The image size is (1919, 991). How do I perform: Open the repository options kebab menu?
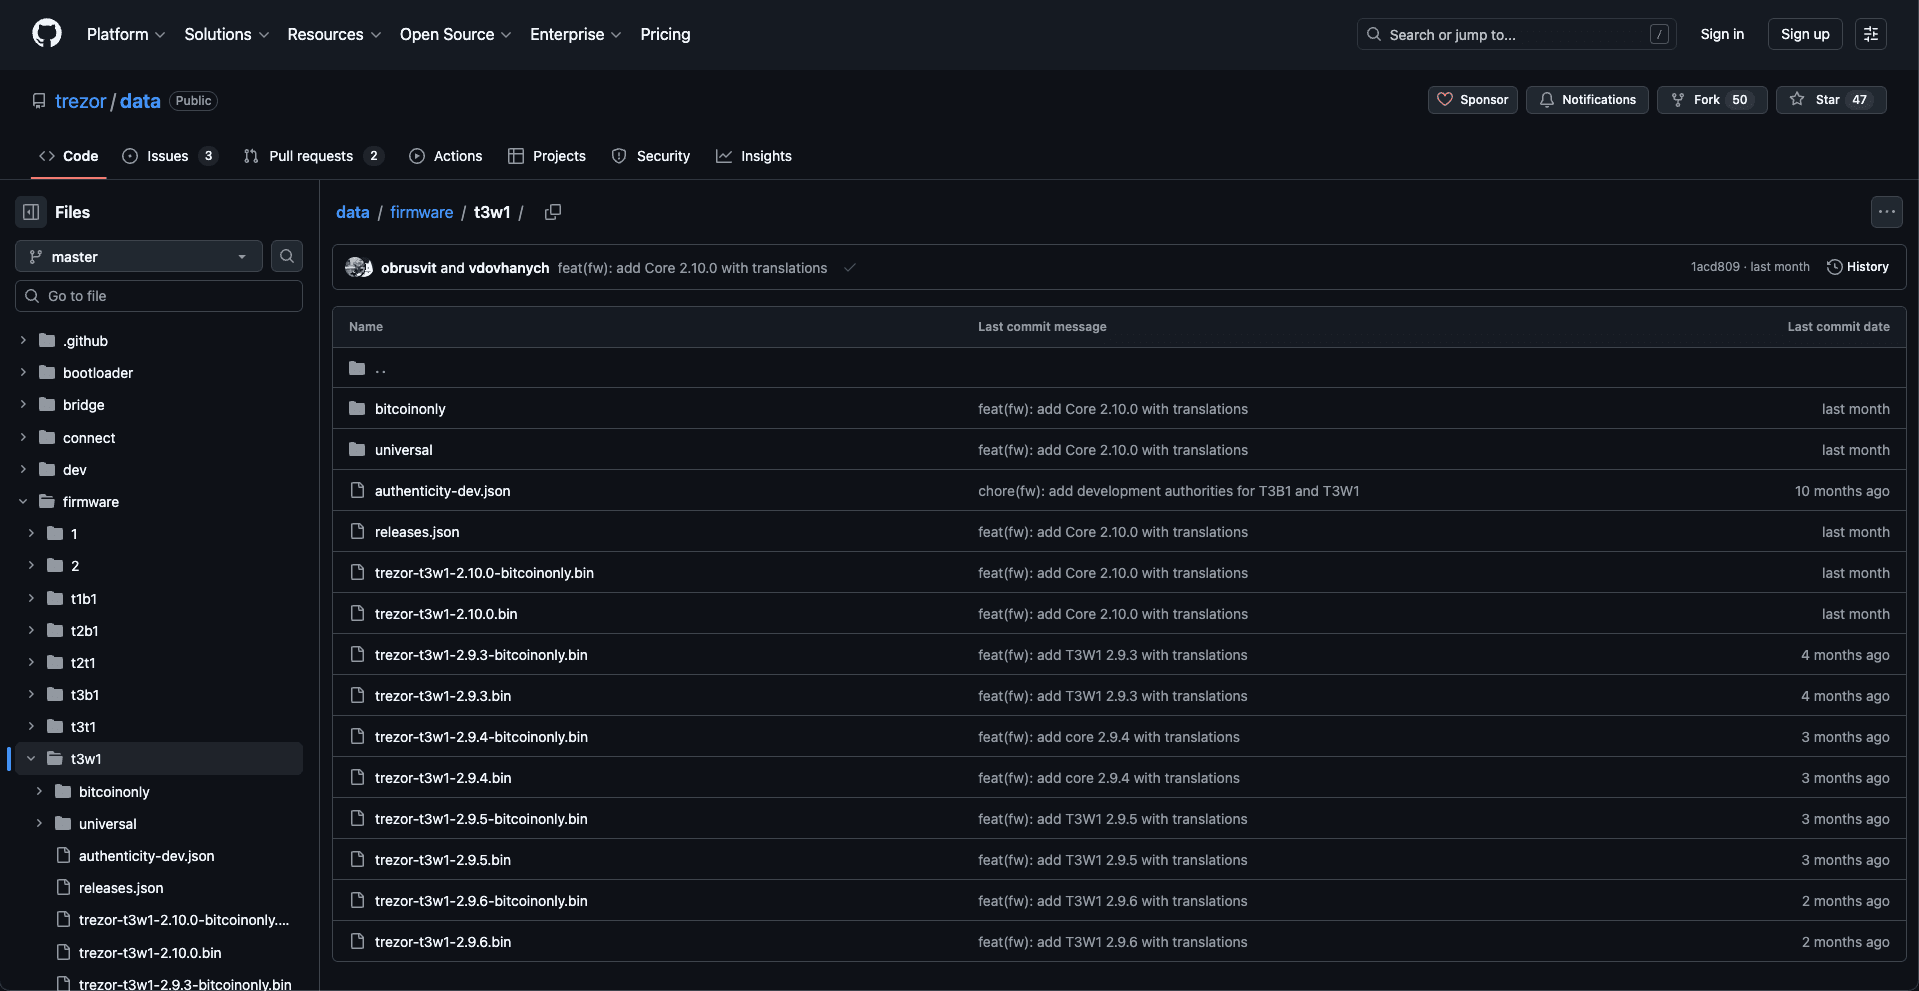1887,211
